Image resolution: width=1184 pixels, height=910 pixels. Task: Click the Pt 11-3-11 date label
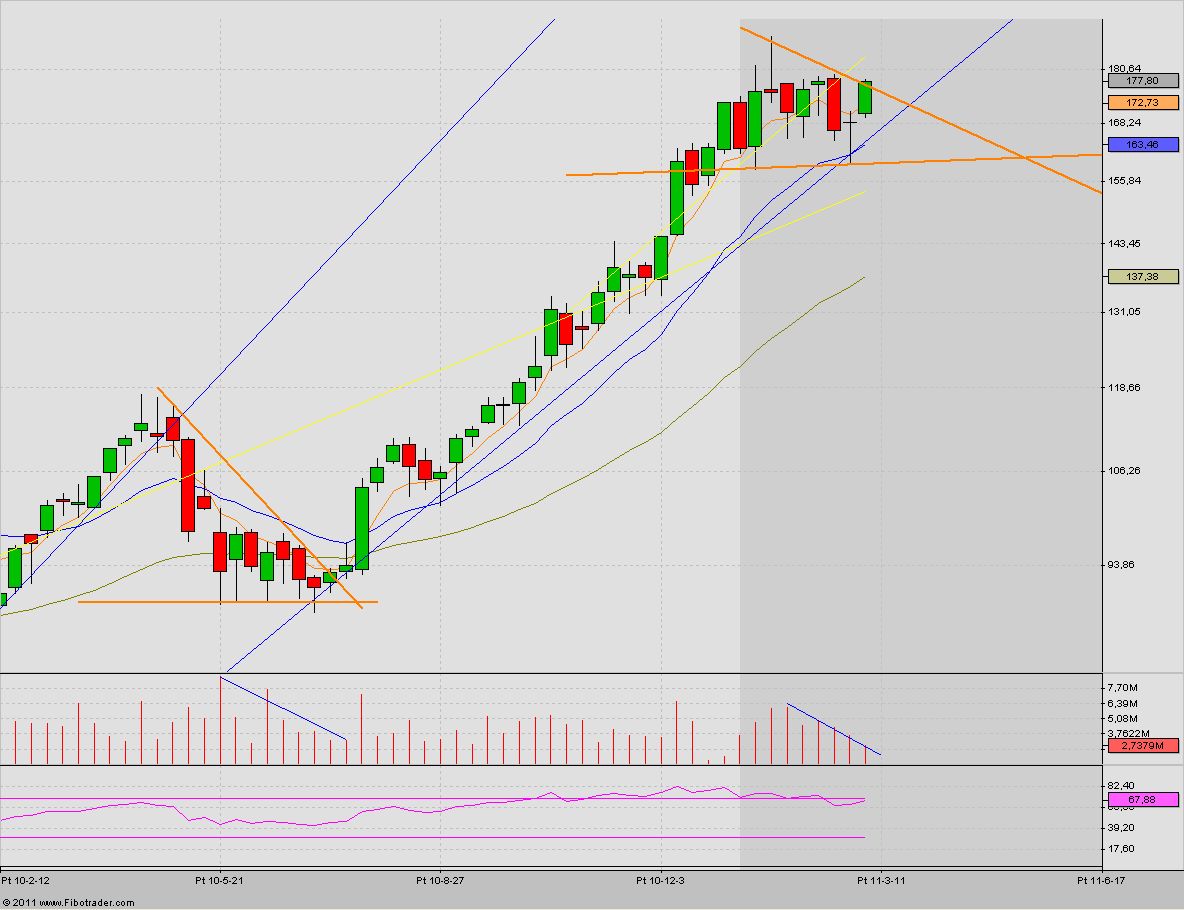[881, 880]
